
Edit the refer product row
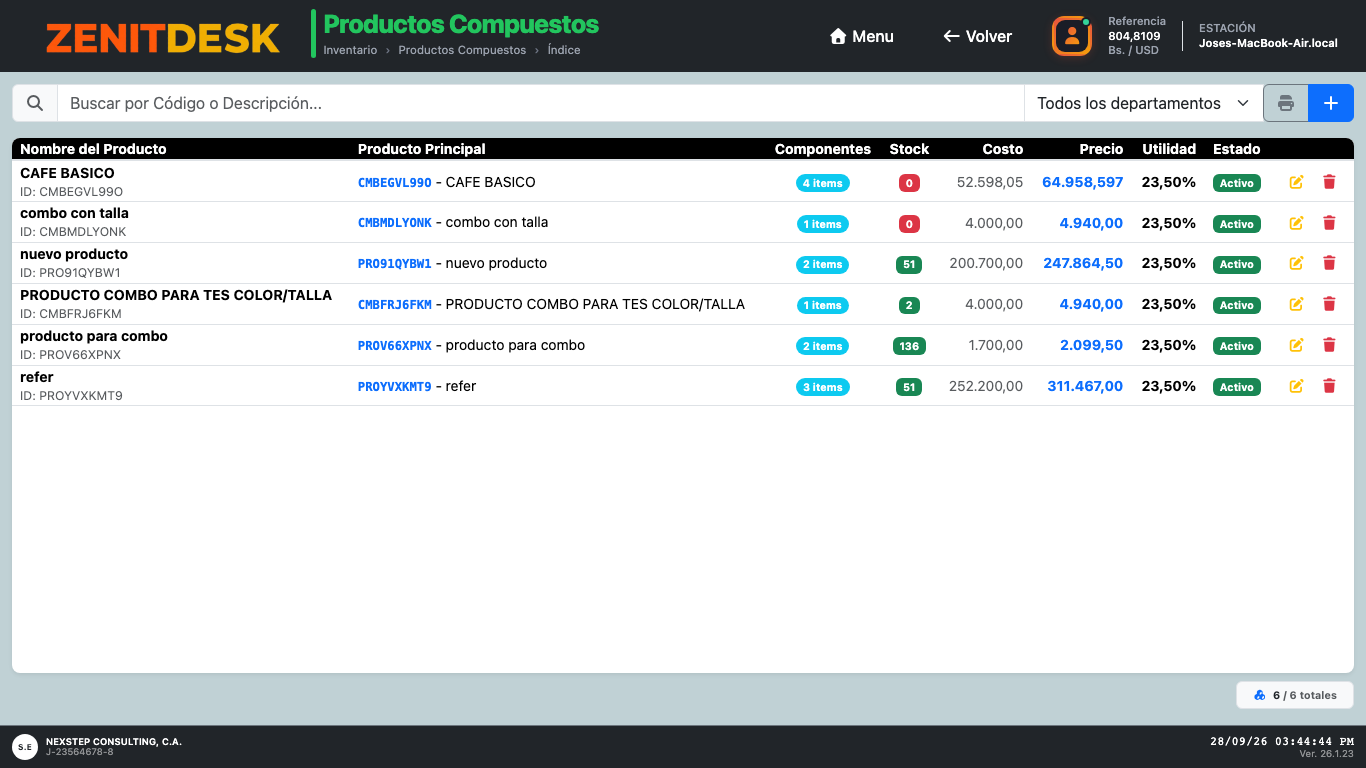coord(1296,386)
